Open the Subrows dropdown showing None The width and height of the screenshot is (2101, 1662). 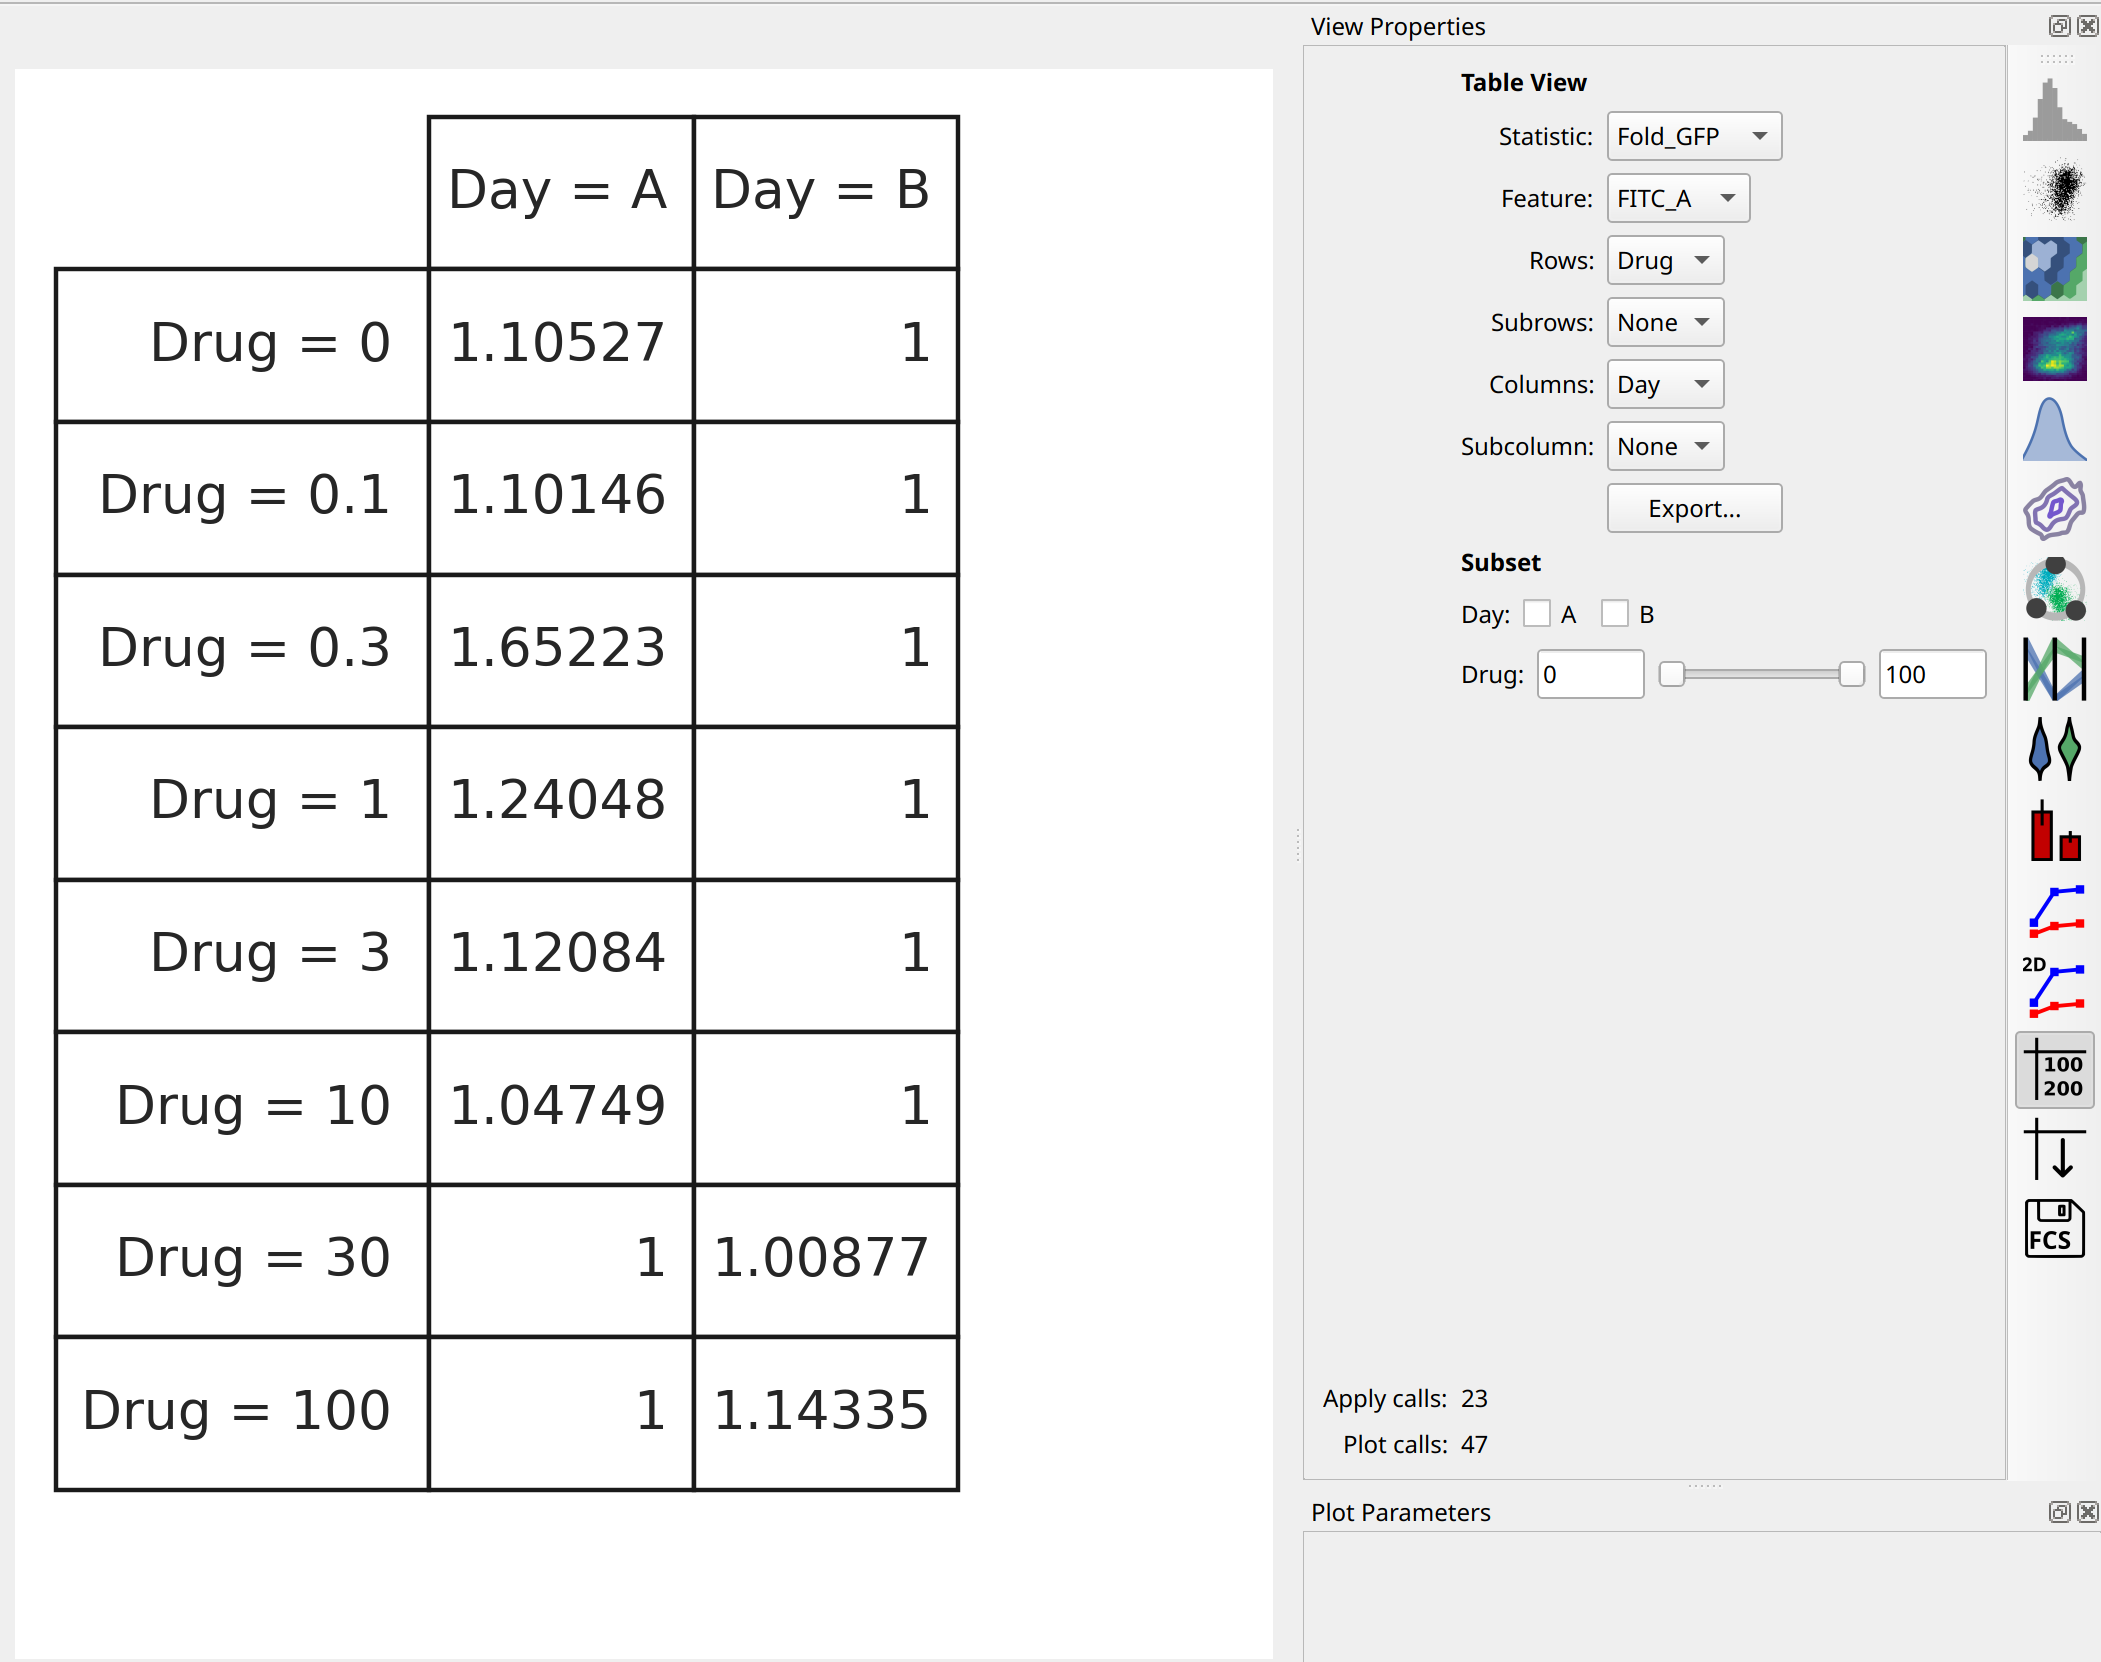[1665, 322]
